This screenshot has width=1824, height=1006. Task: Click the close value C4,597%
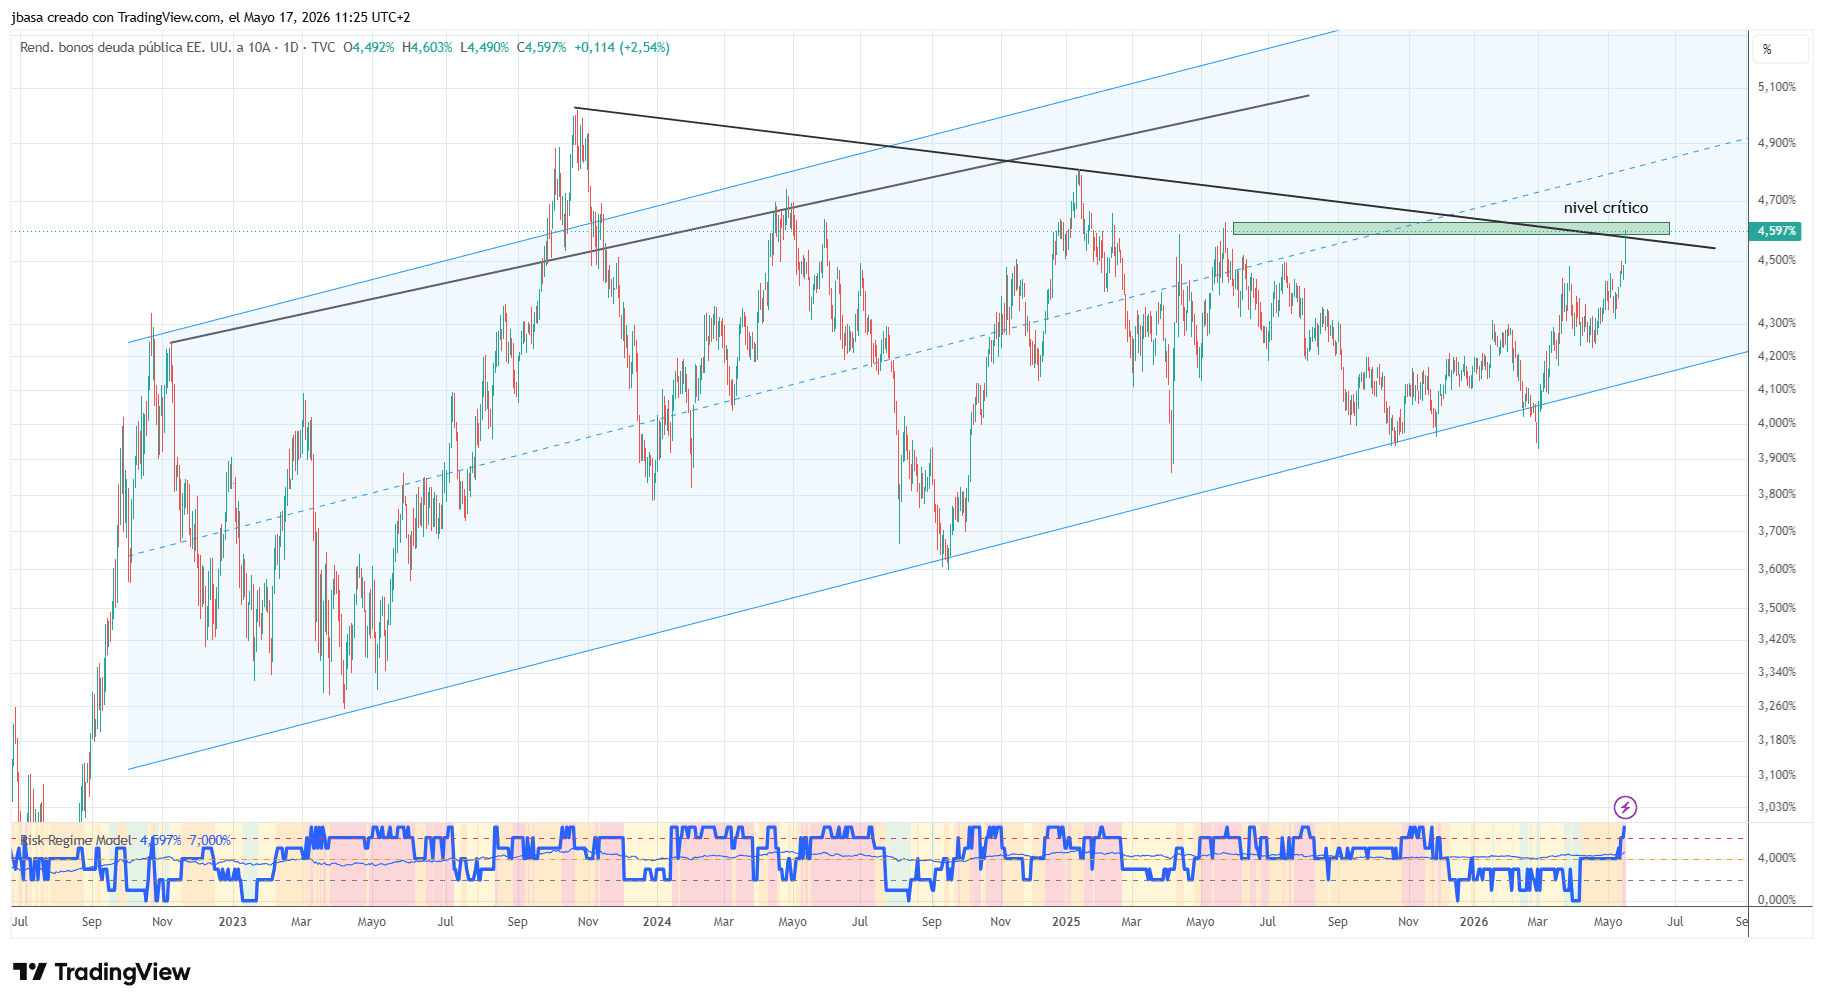[541, 47]
